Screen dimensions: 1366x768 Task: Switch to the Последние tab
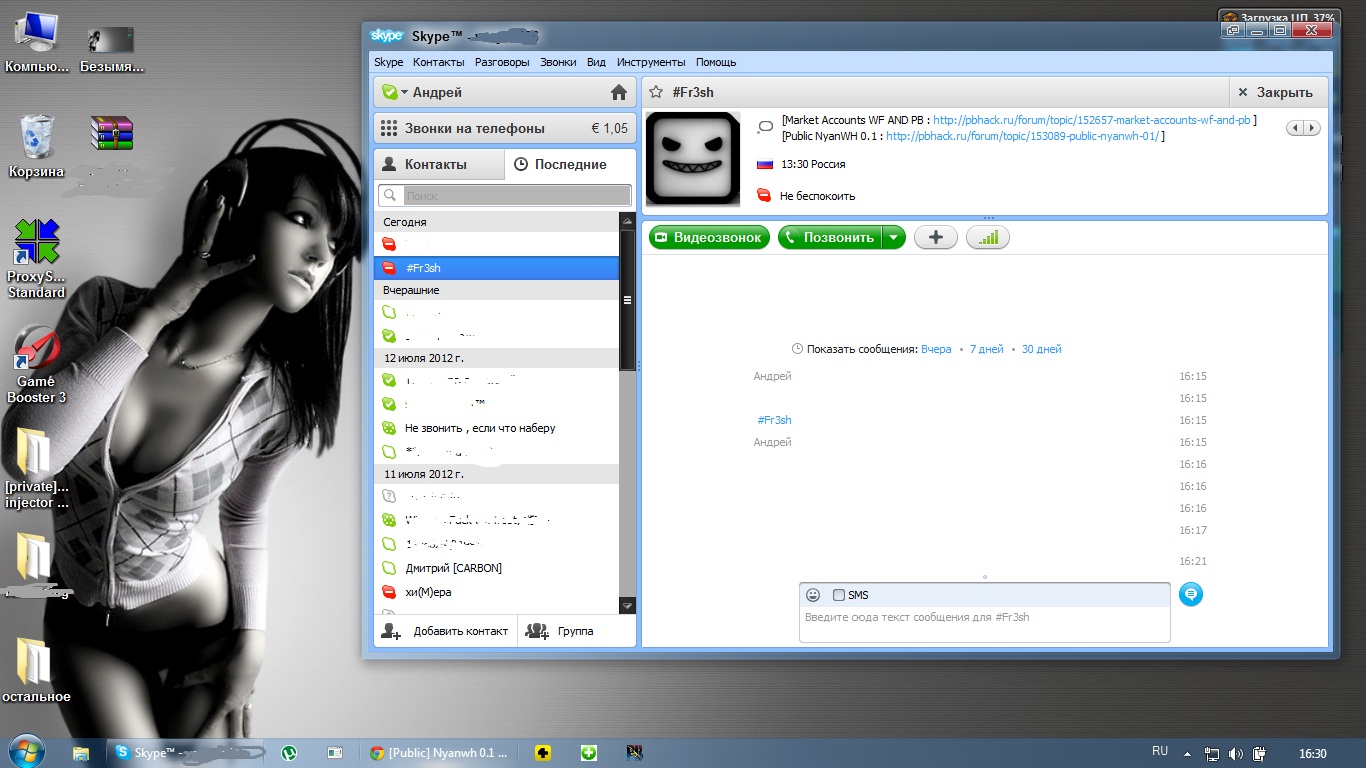pyautogui.click(x=570, y=164)
